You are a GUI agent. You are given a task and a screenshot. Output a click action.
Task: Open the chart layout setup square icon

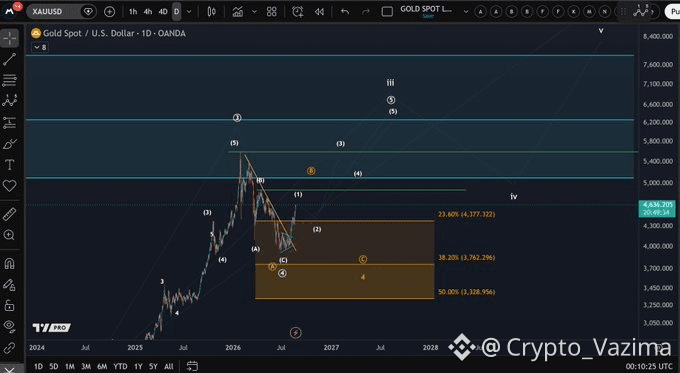[x=387, y=12]
